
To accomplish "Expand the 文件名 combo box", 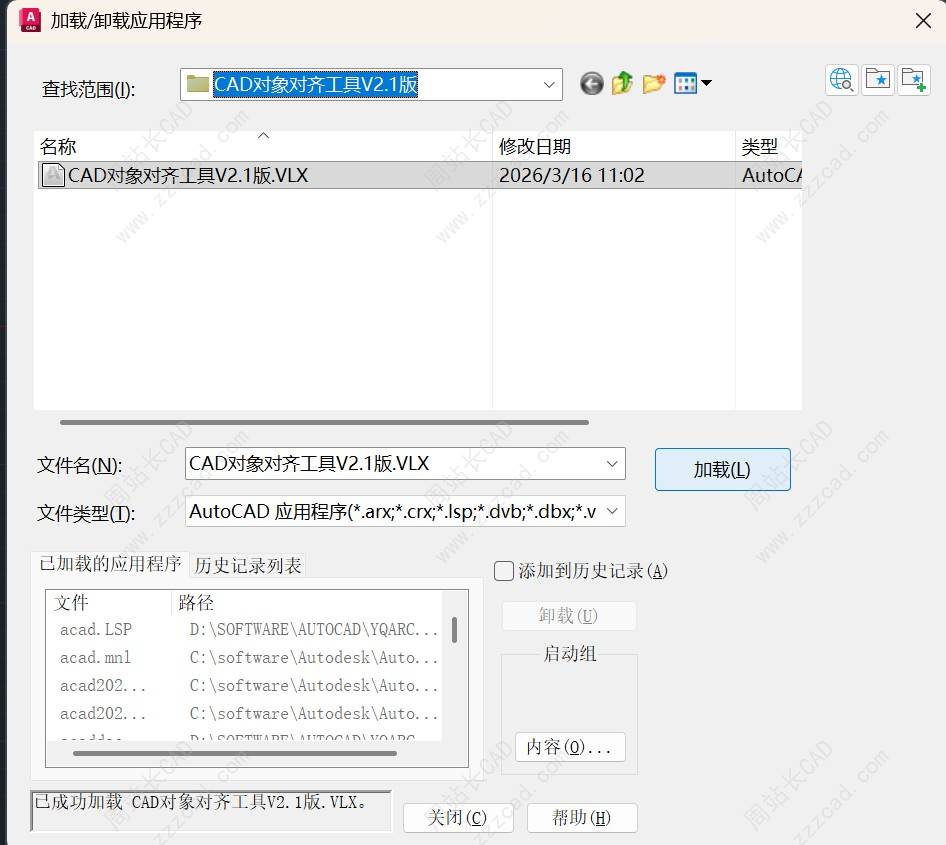I will coord(611,463).
